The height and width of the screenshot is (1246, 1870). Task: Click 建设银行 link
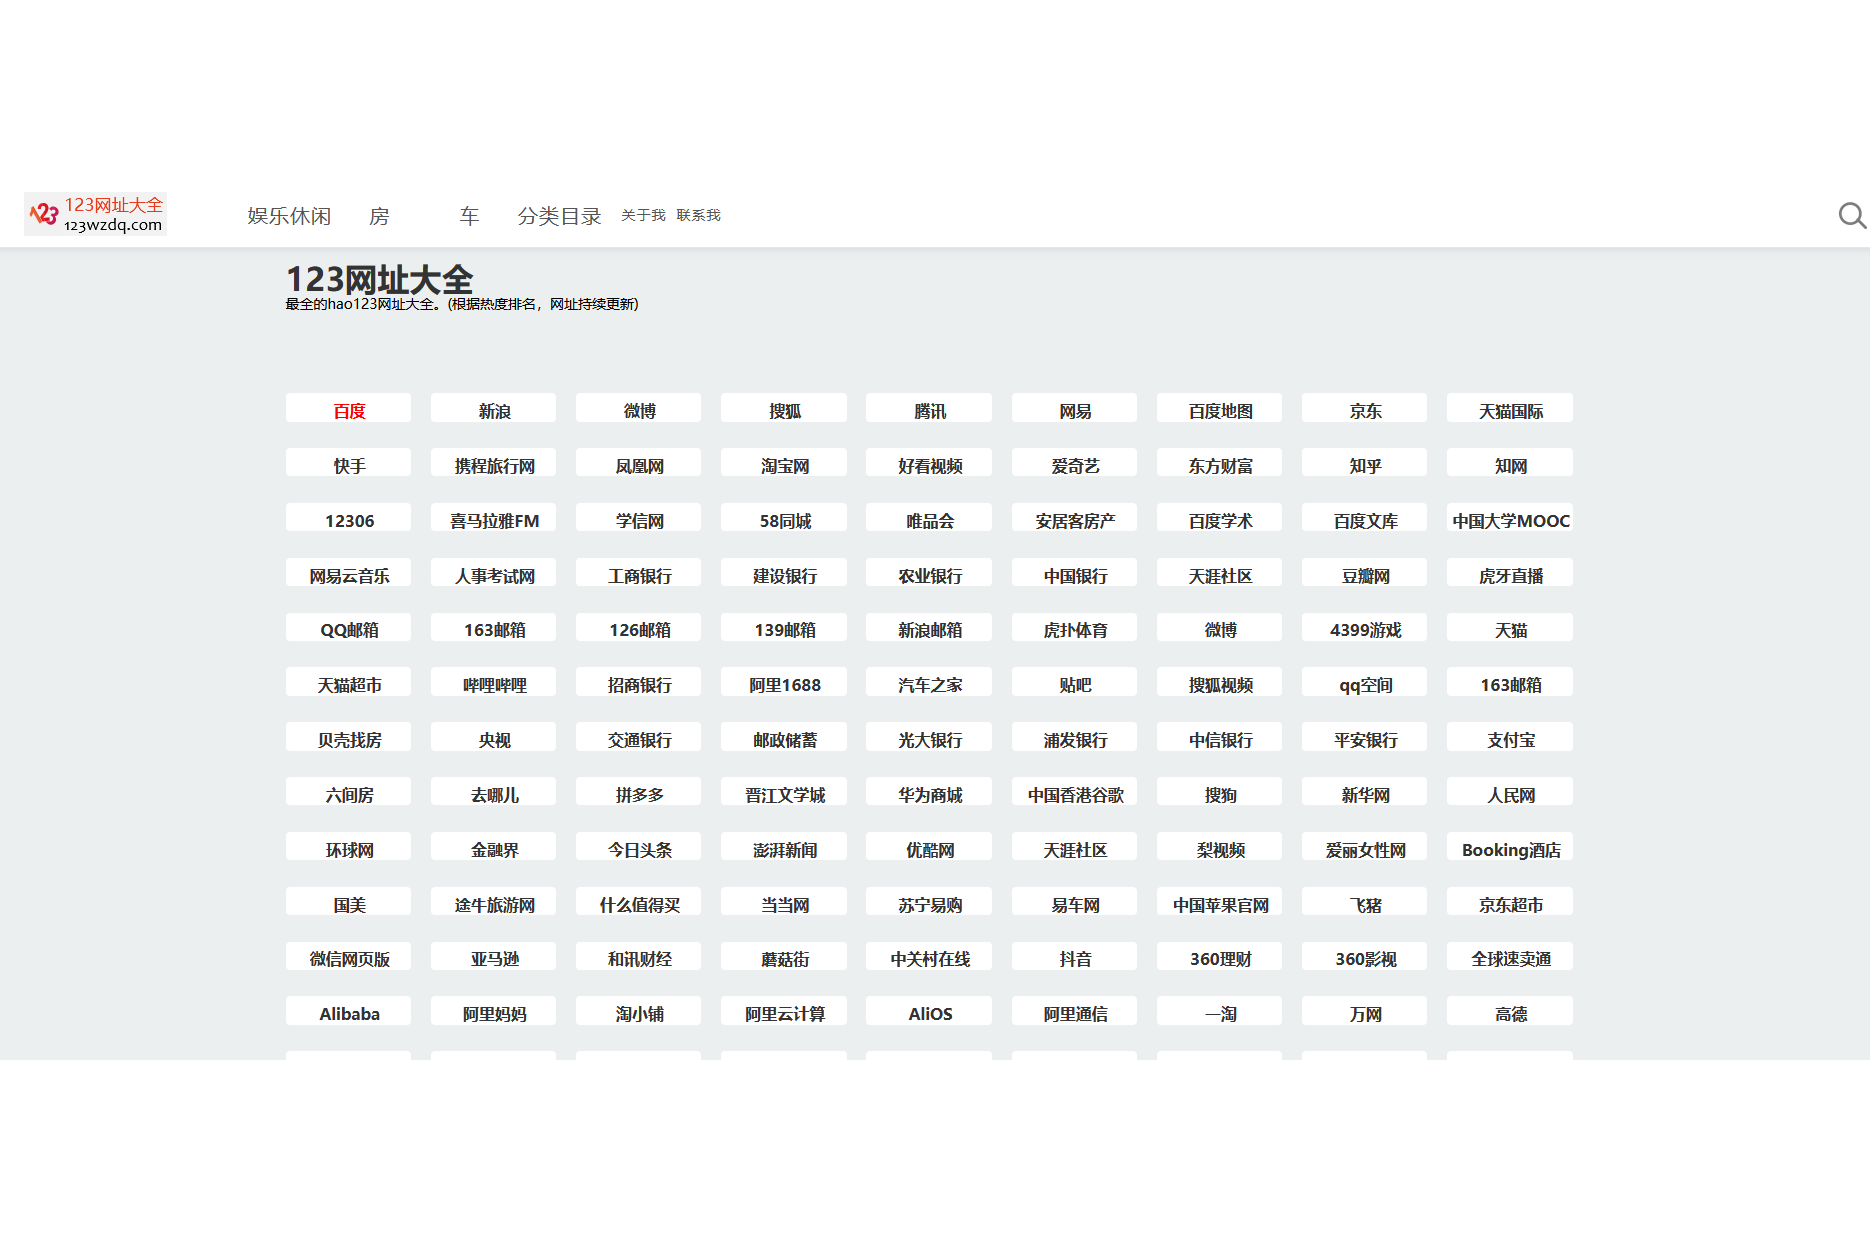pyautogui.click(x=784, y=575)
